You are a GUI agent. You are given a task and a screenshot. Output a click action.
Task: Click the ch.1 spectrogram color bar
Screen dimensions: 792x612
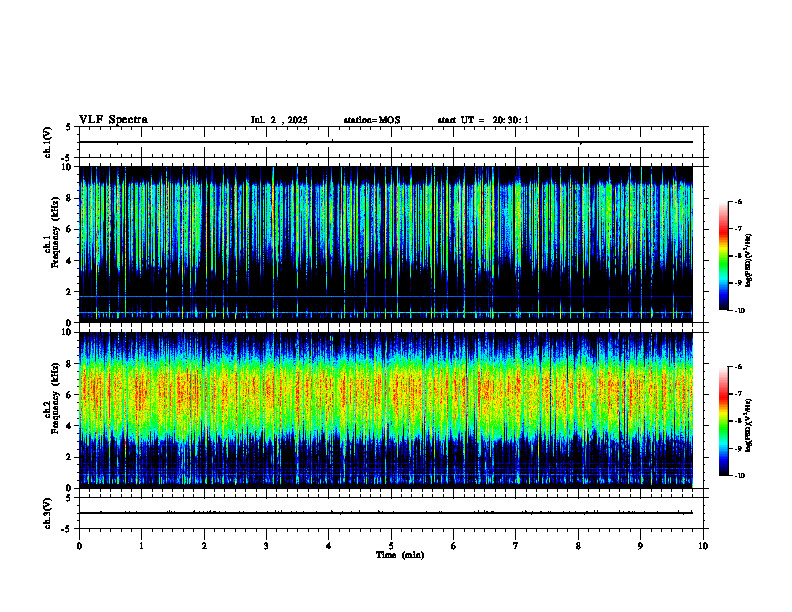[x=724, y=256]
